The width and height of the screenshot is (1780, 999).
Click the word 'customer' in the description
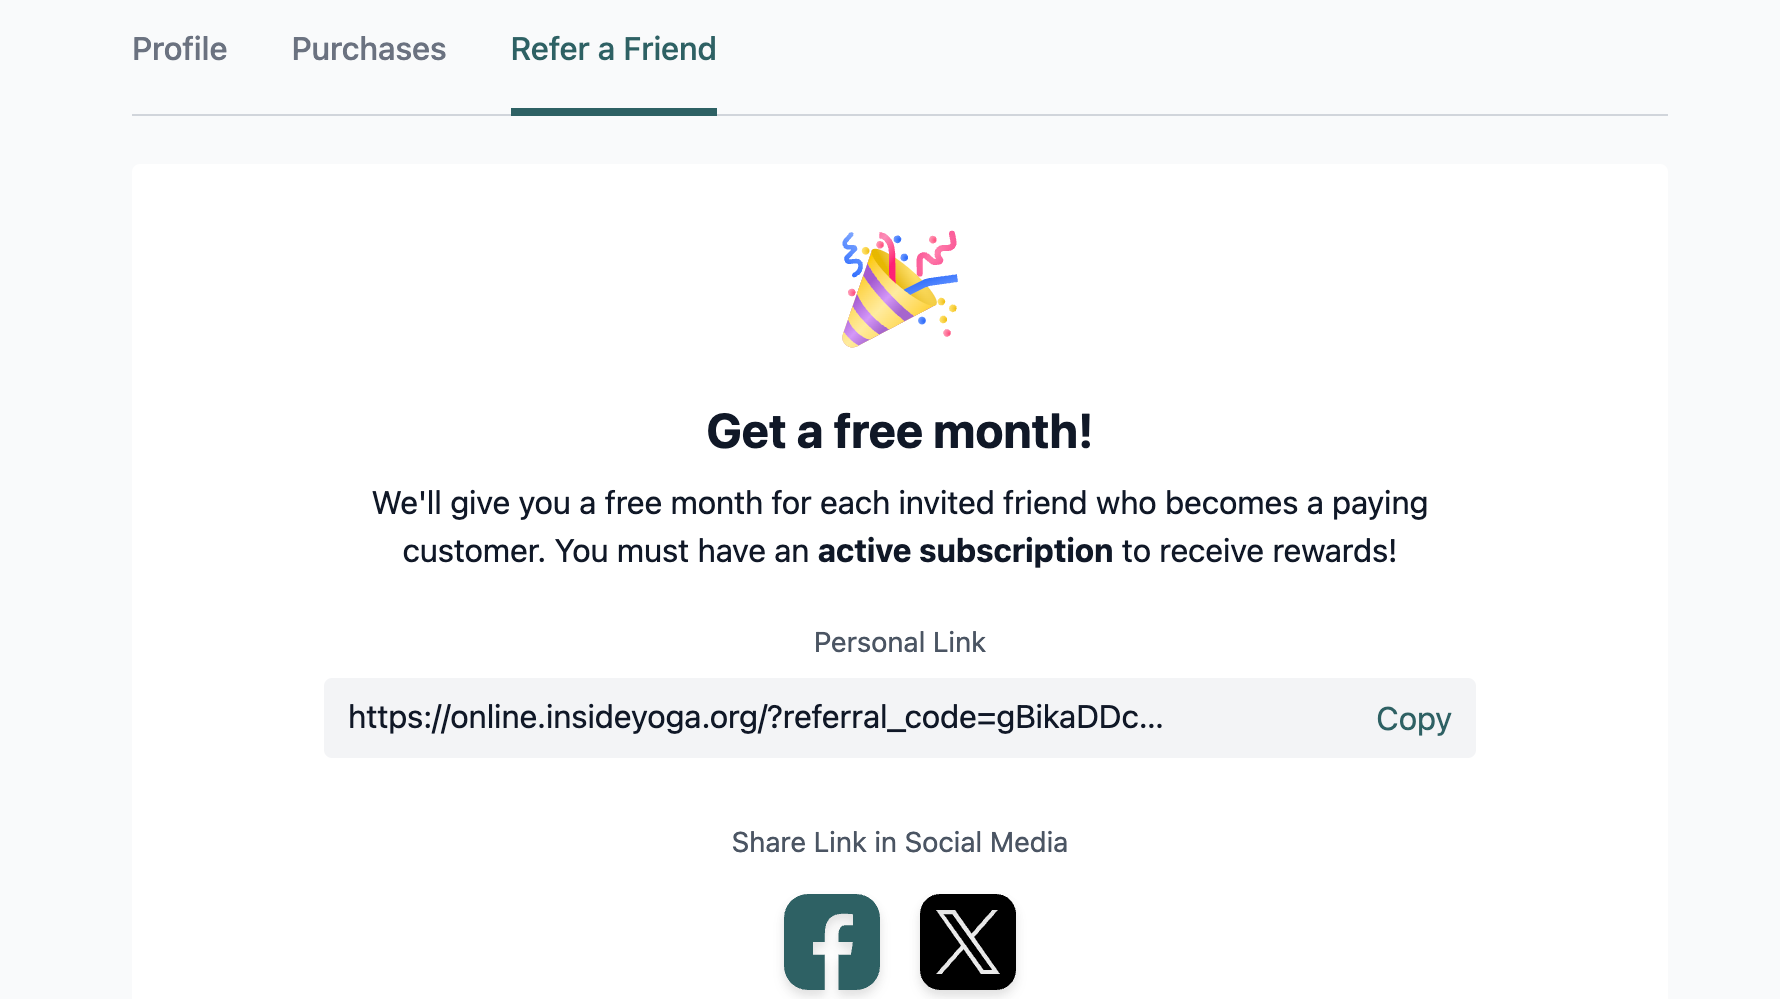474,551
